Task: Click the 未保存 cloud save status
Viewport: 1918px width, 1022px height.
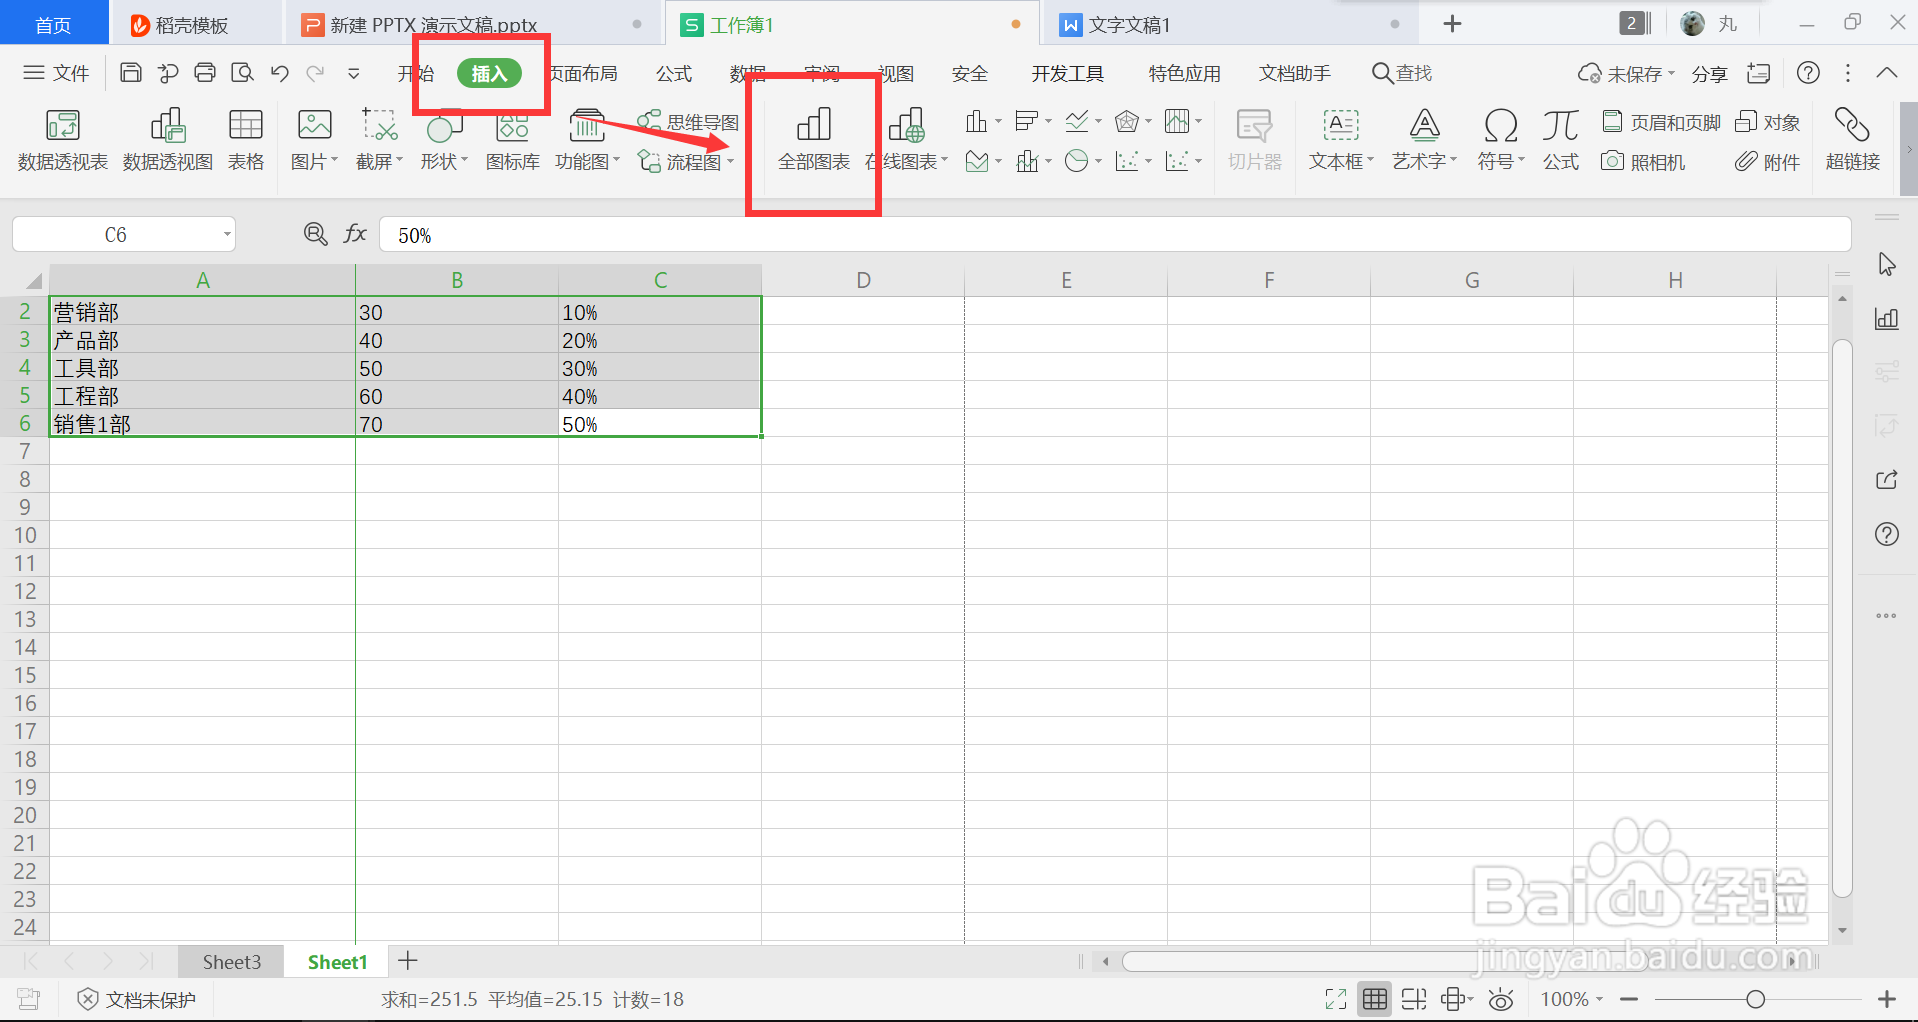Action: 1626,74
